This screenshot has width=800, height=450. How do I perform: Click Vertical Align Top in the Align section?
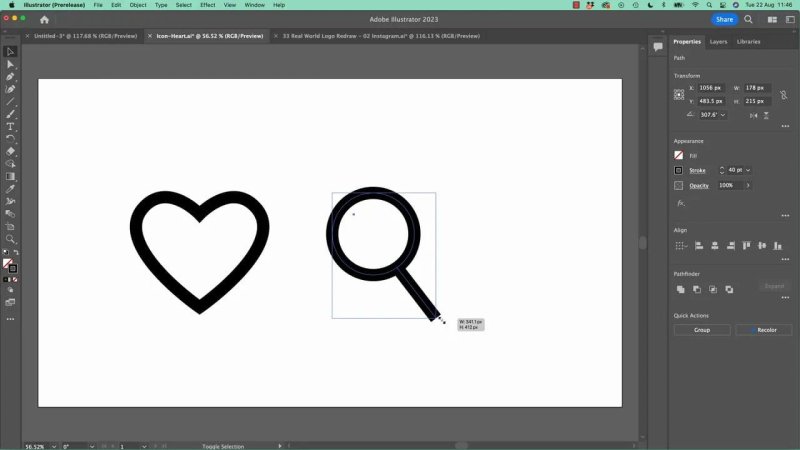746,246
